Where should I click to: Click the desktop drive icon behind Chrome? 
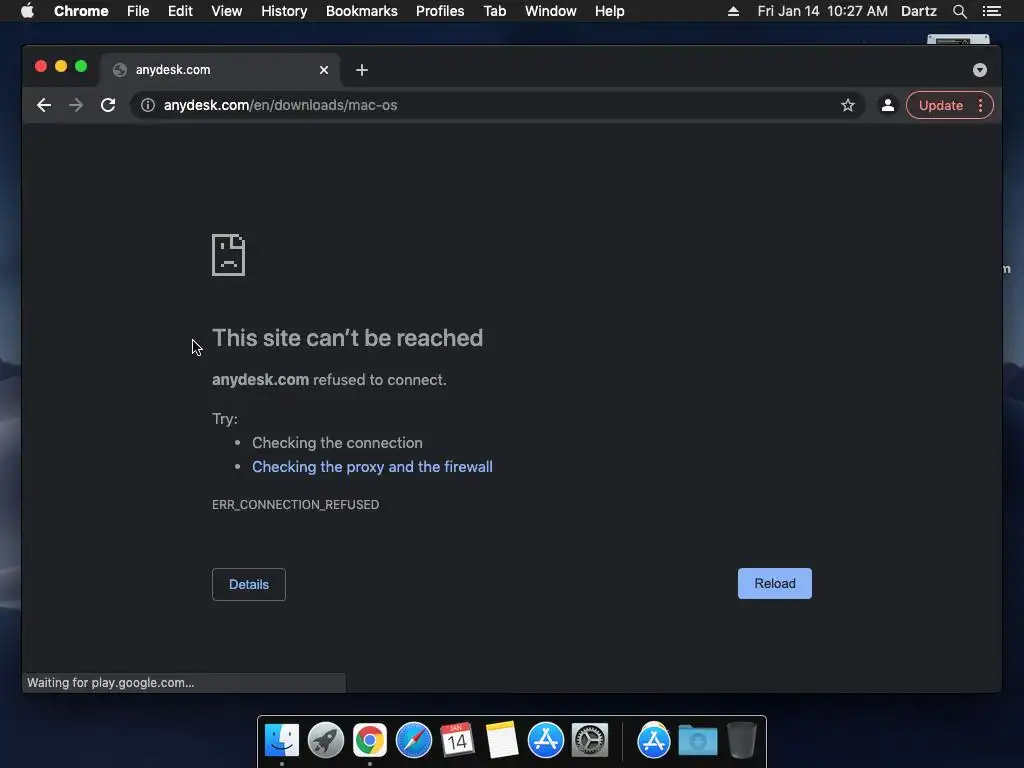point(958,40)
